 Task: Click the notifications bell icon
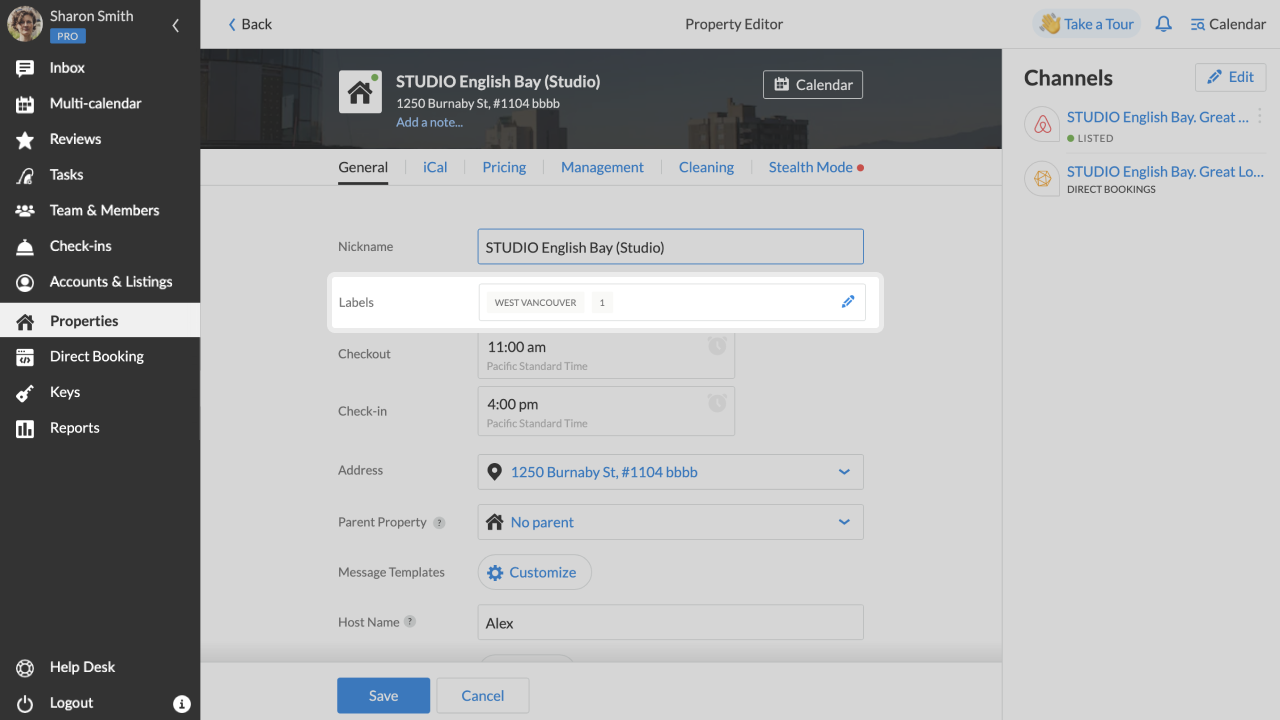tap(1163, 24)
